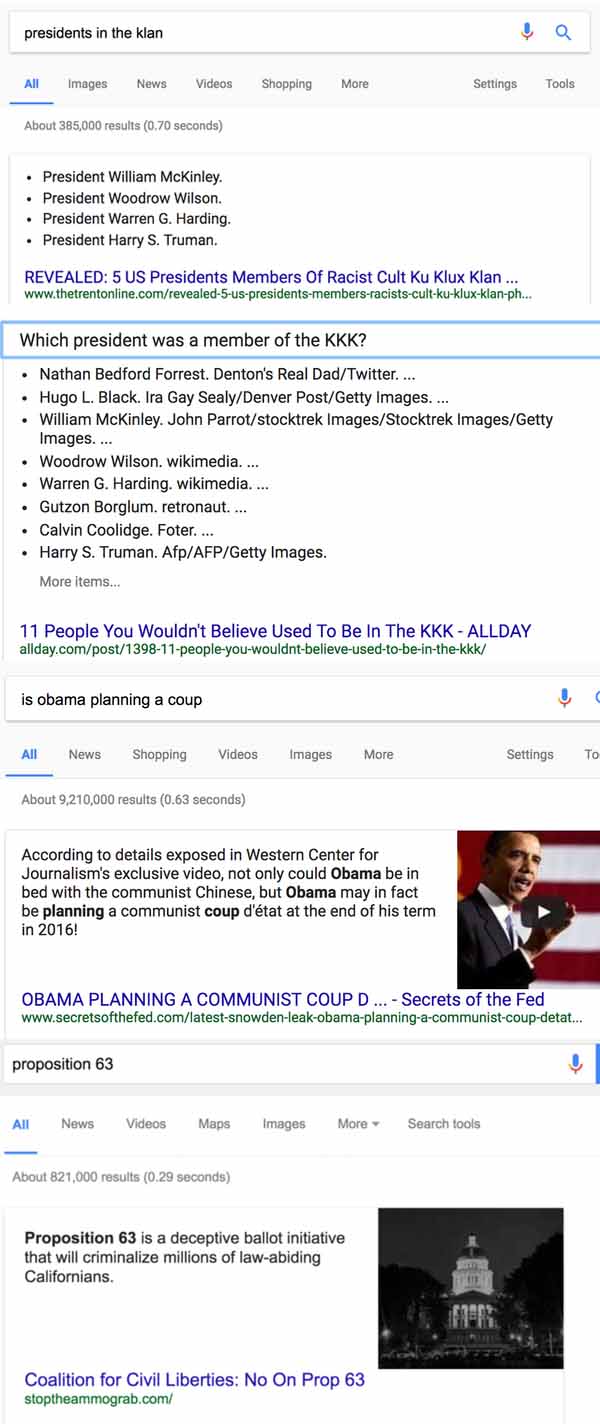600x1424 pixels.
Task: Open the capitol building thumbnail image
Action: (x=470, y=1288)
